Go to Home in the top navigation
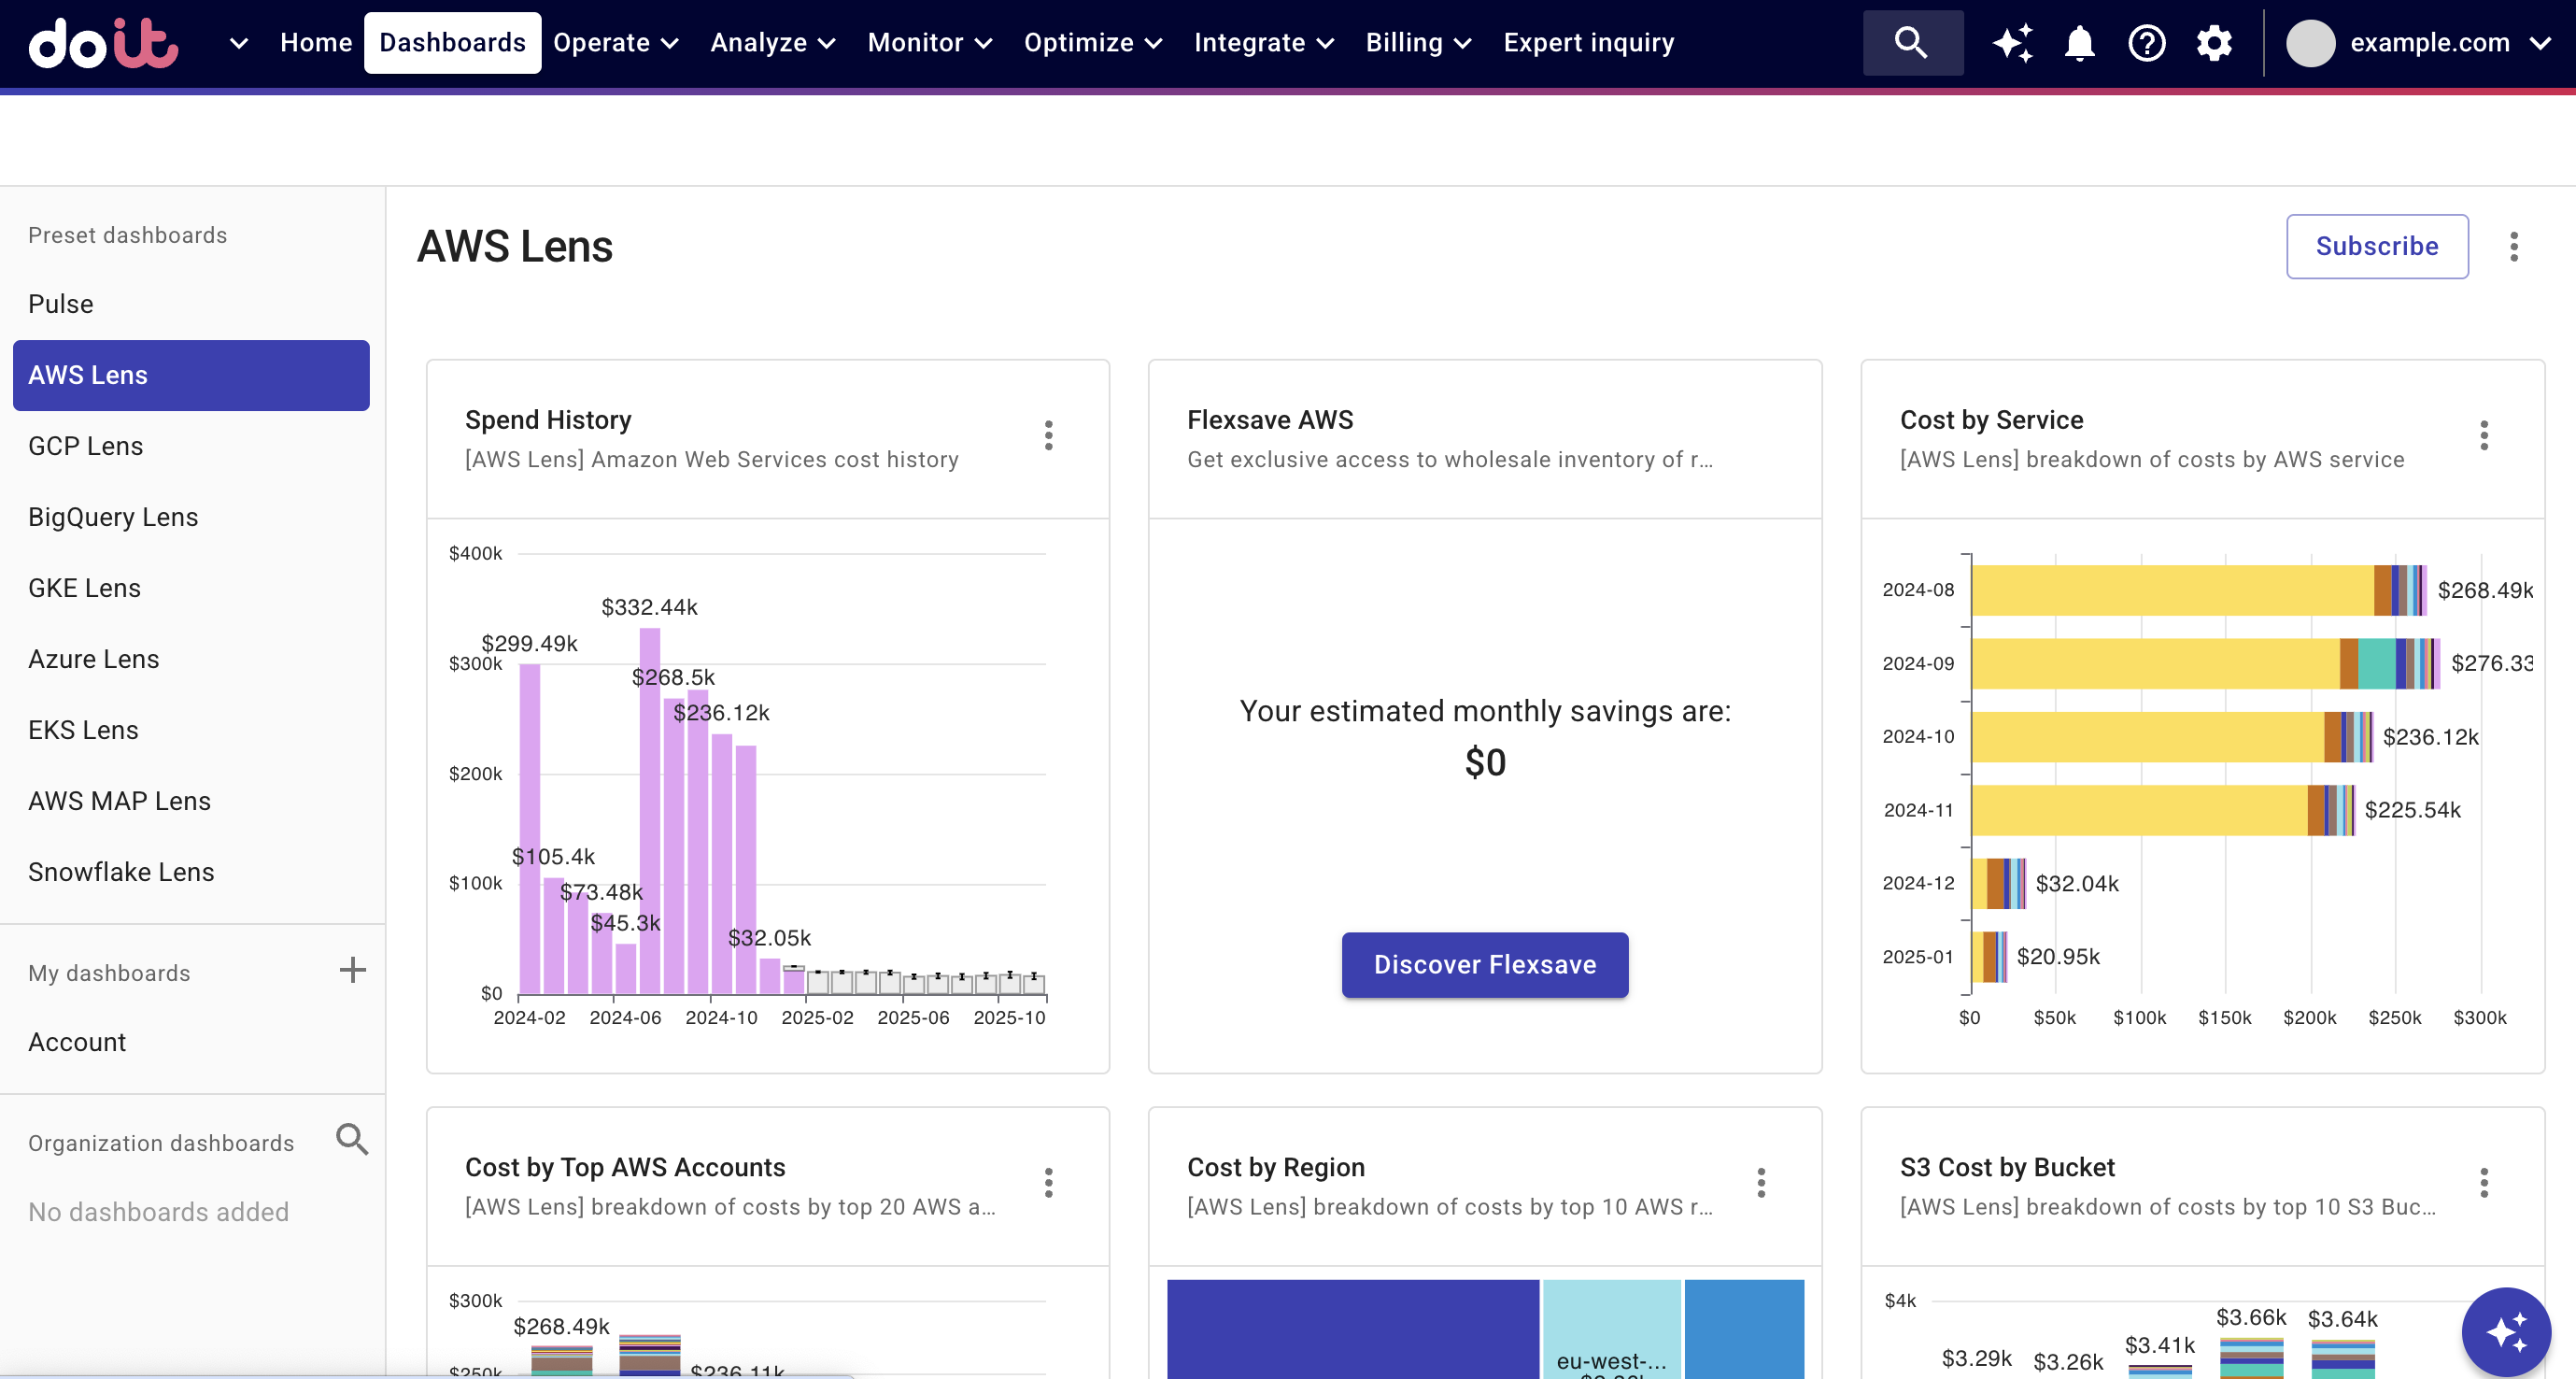The image size is (2576, 1379). point(316,43)
